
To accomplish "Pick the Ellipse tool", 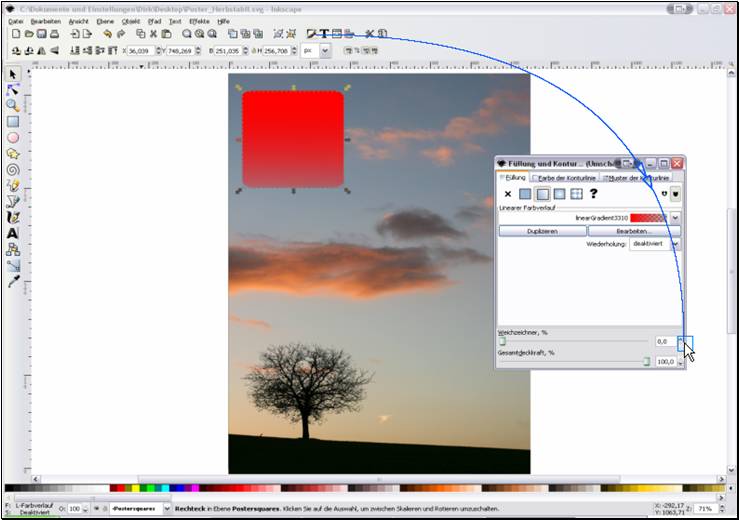I will pyautogui.click(x=13, y=138).
